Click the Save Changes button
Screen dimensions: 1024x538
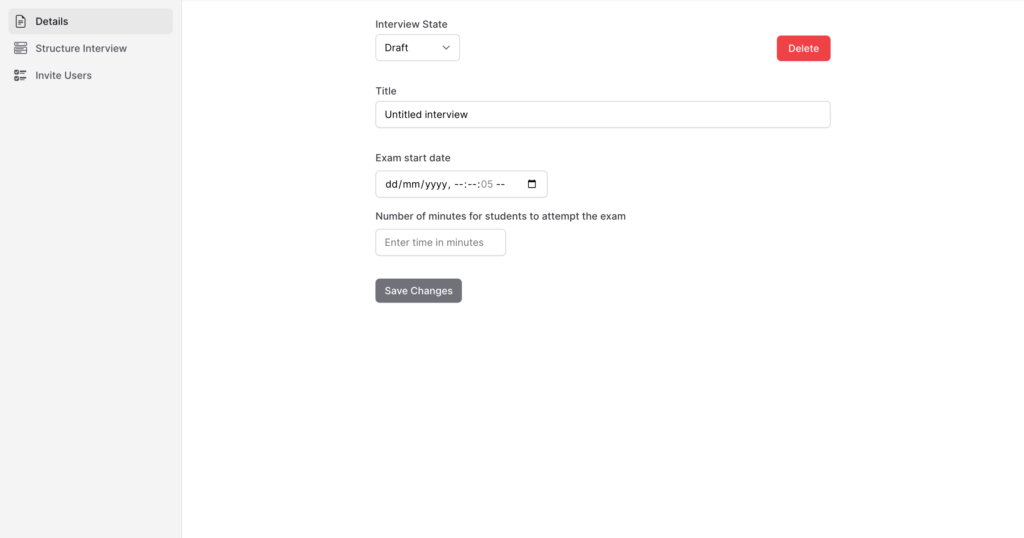point(418,291)
